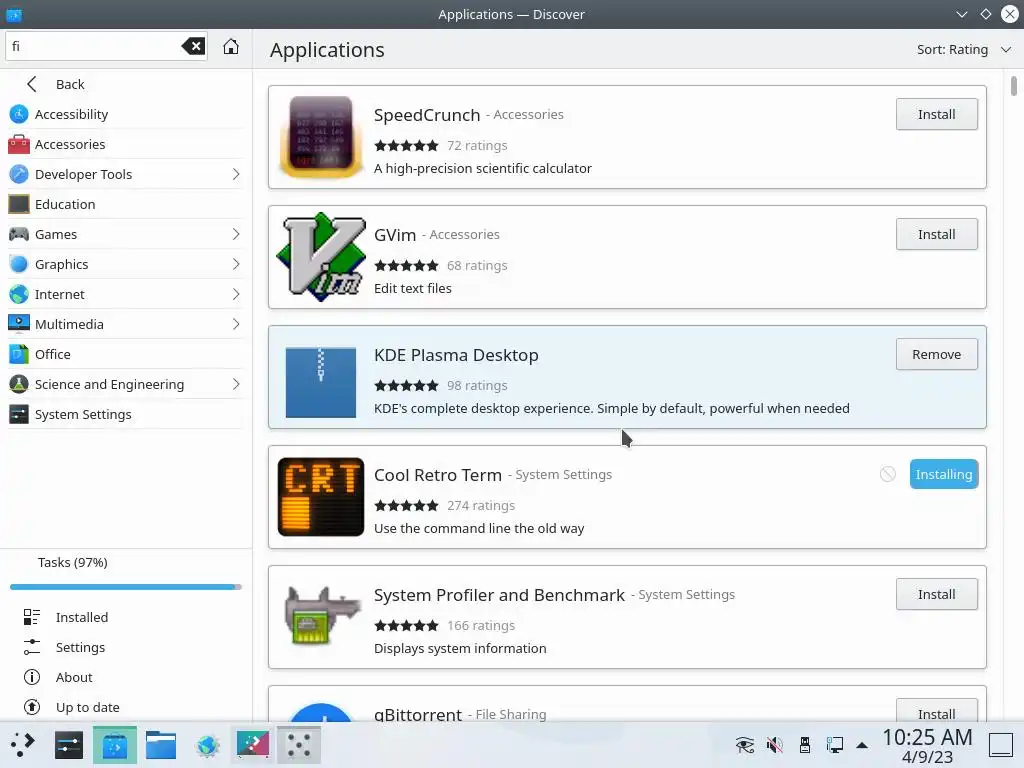The image size is (1024, 768).
Task: Open the Sort: Rating dropdown
Action: [x=963, y=50]
